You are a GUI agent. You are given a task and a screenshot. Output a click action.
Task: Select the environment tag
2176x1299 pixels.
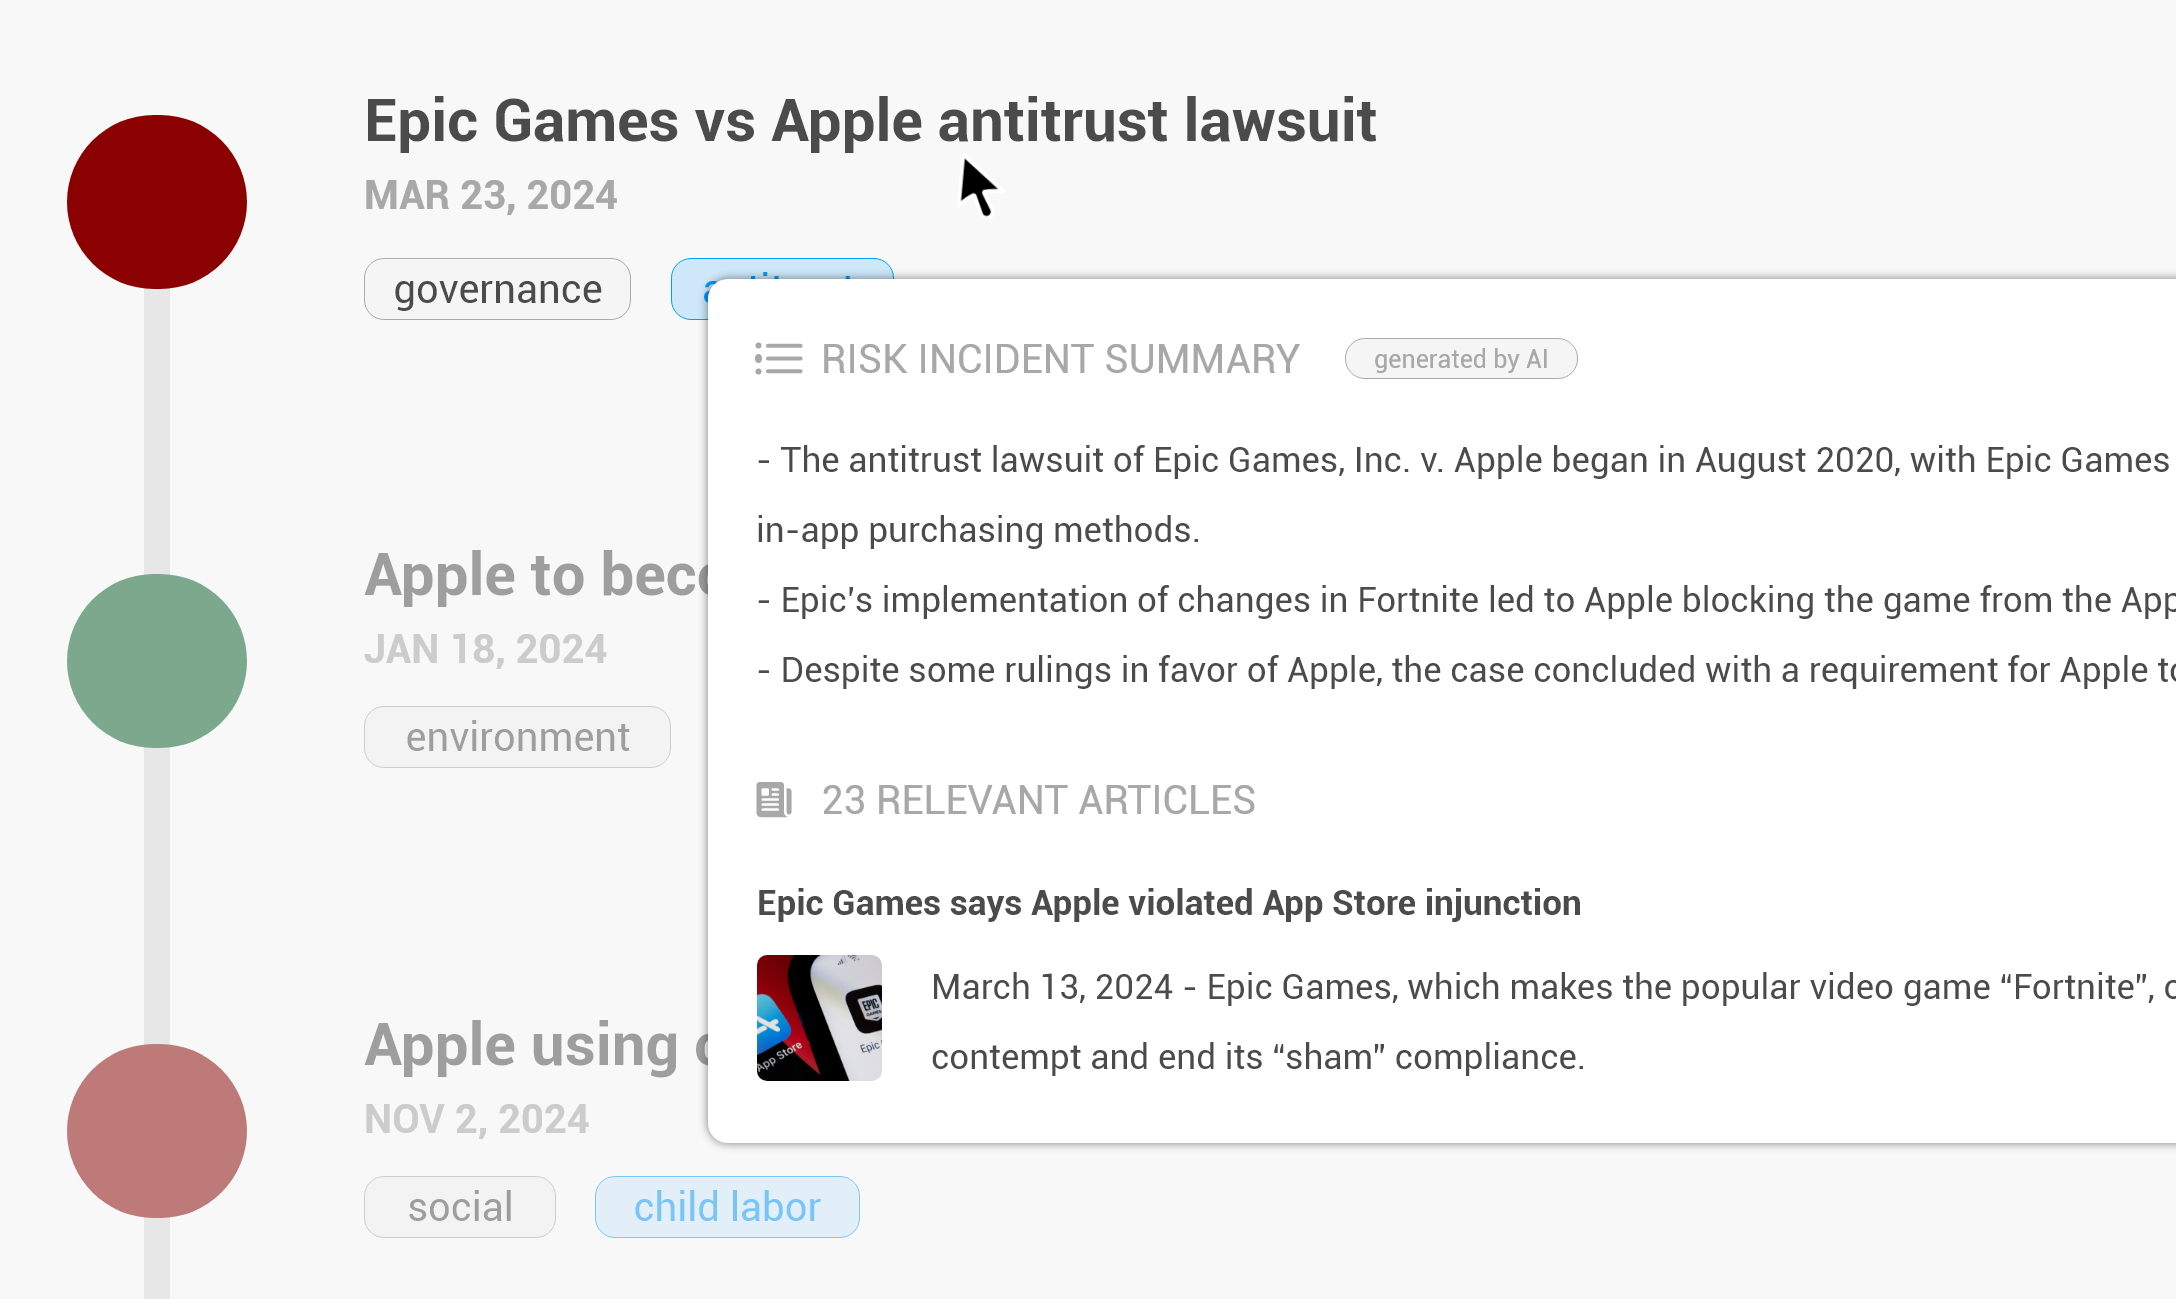(517, 737)
